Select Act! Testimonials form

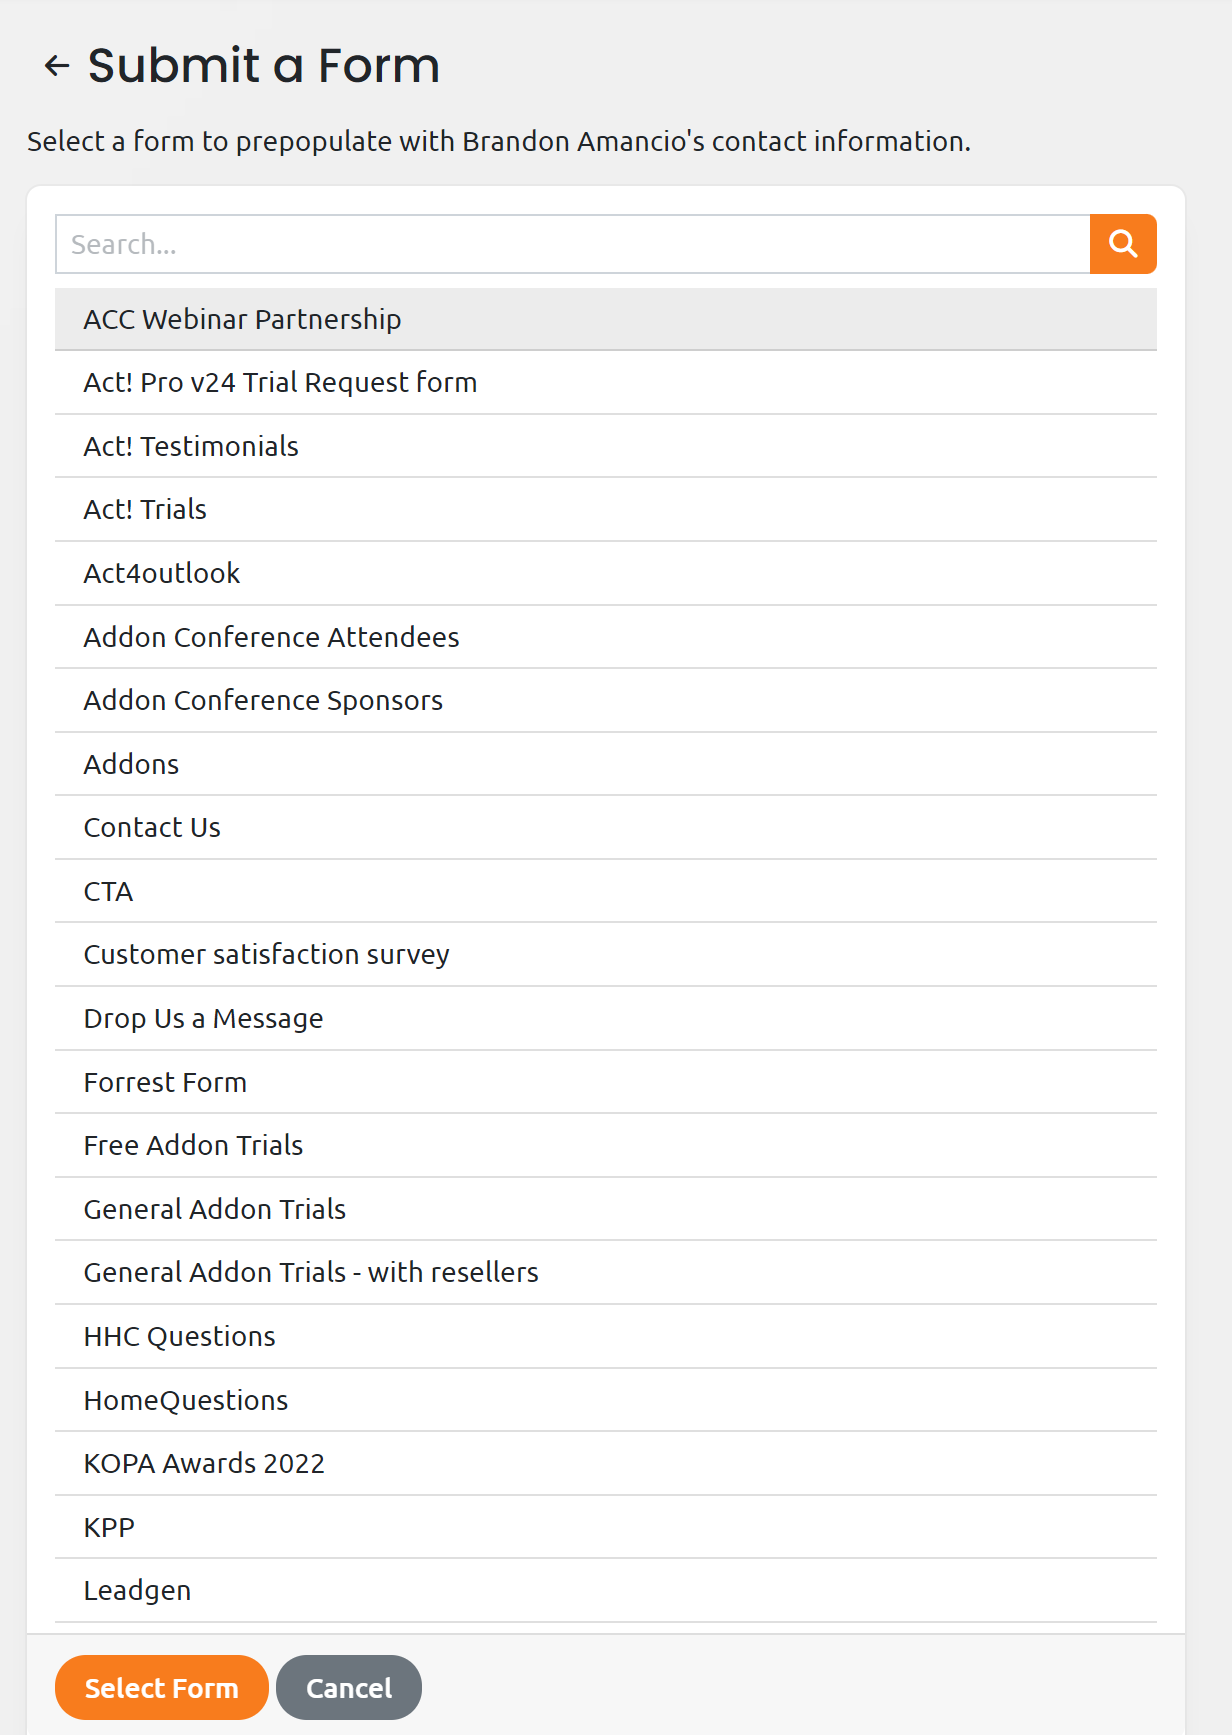pos(606,446)
